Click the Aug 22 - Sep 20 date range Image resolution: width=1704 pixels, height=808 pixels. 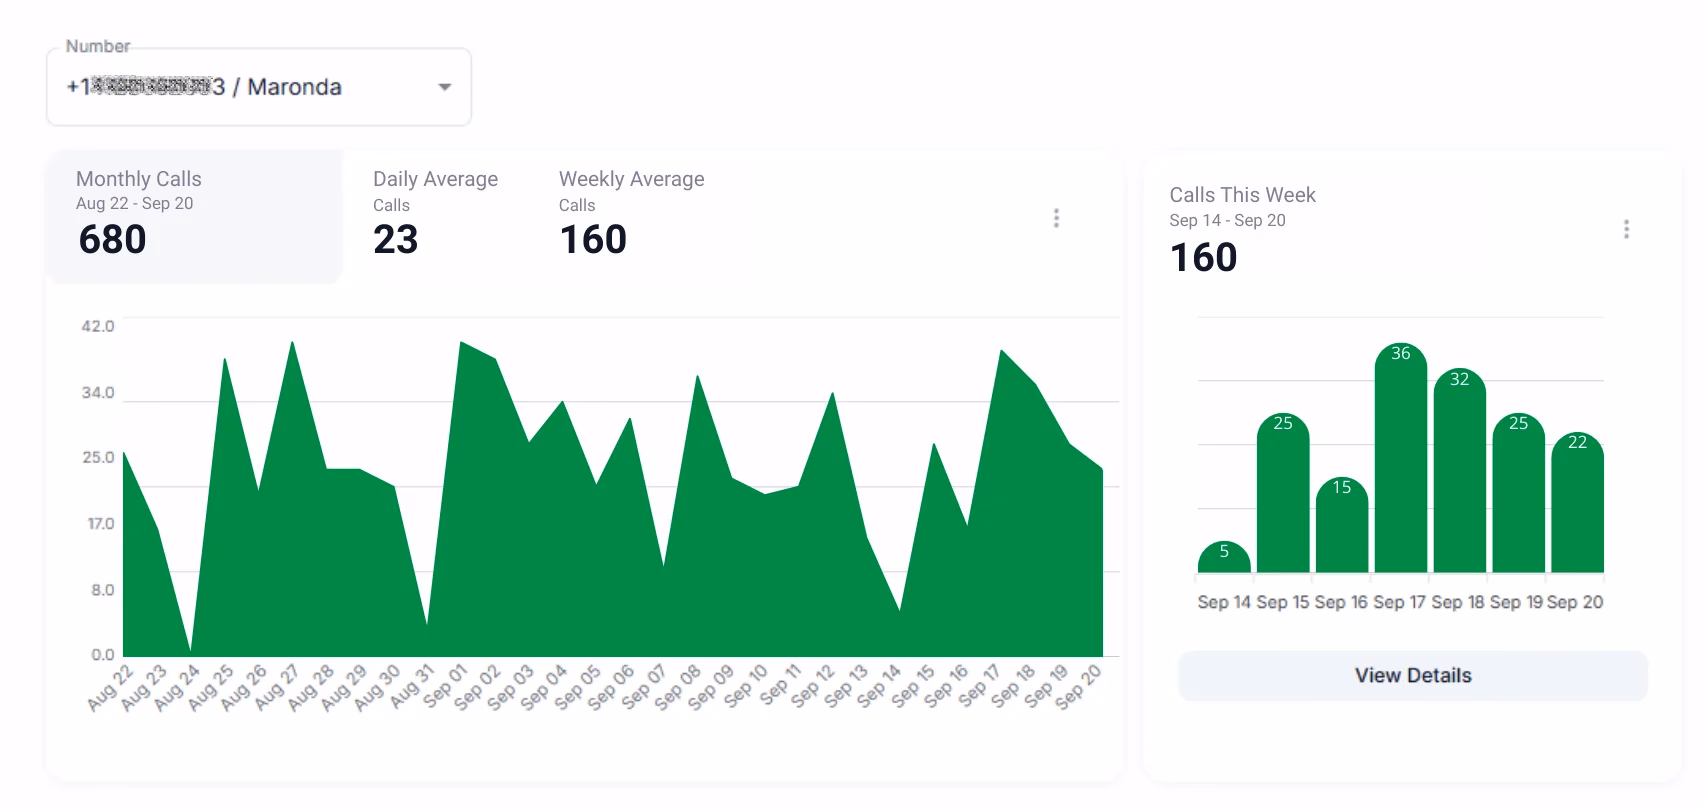[135, 203]
